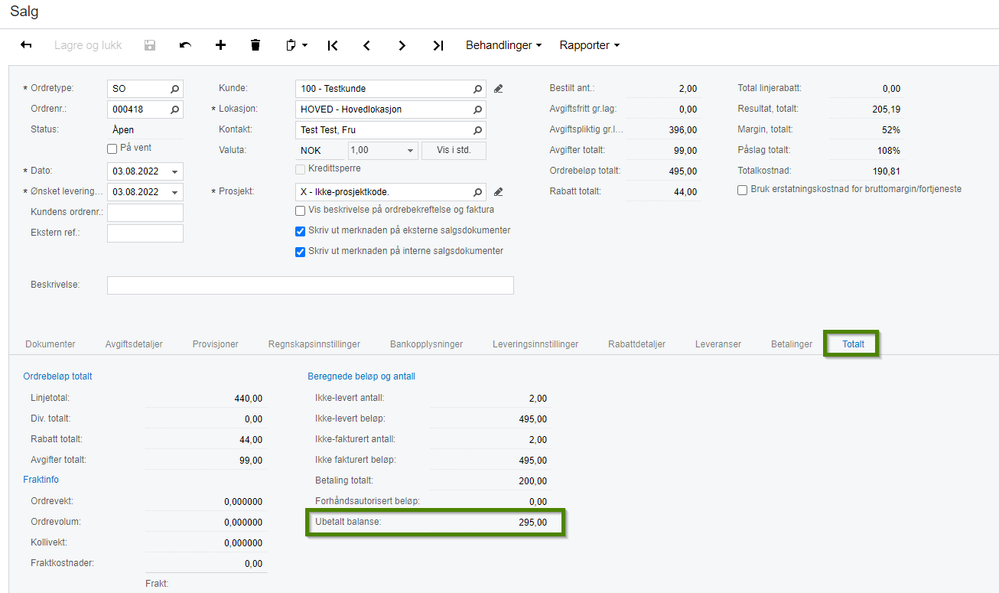Open Prosjekt lookup magnifier
The image size is (999, 593).
click(477, 192)
